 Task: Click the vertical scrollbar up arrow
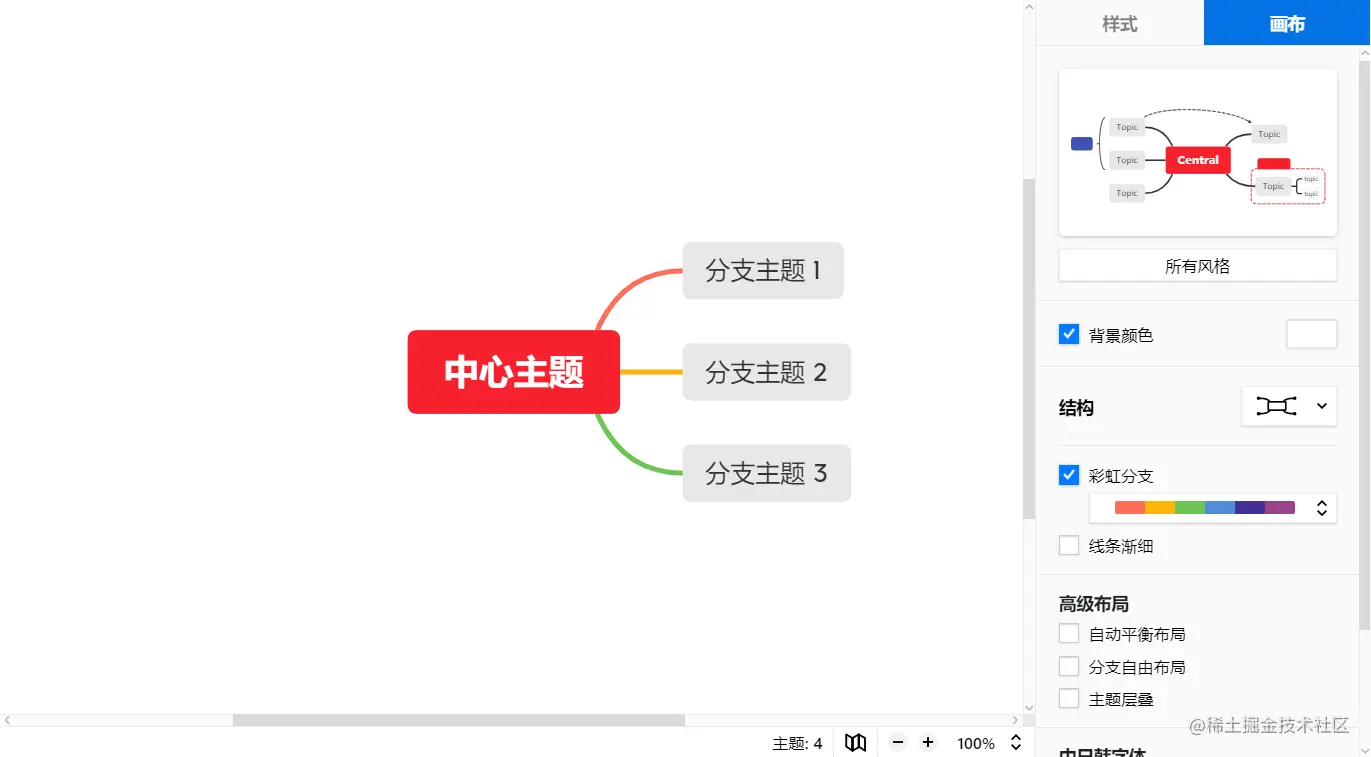1029,7
